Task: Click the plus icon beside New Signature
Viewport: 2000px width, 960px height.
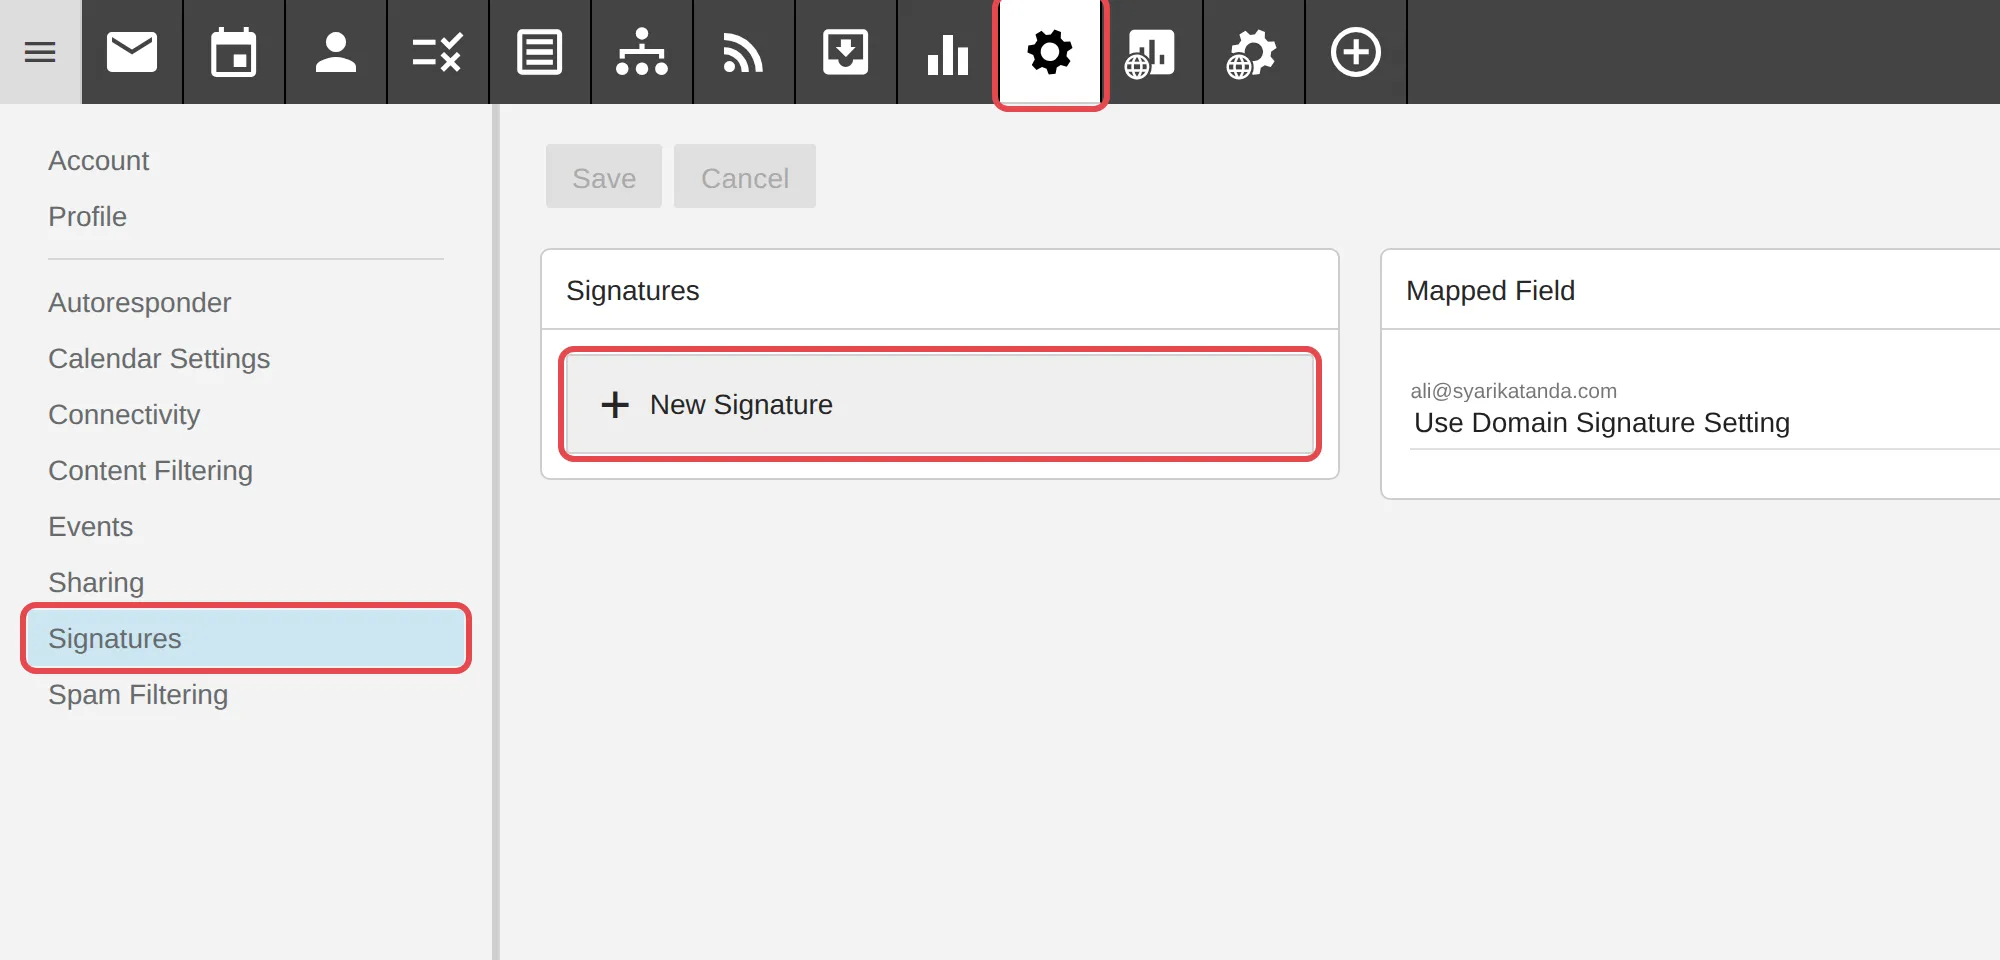Action: 615,404
